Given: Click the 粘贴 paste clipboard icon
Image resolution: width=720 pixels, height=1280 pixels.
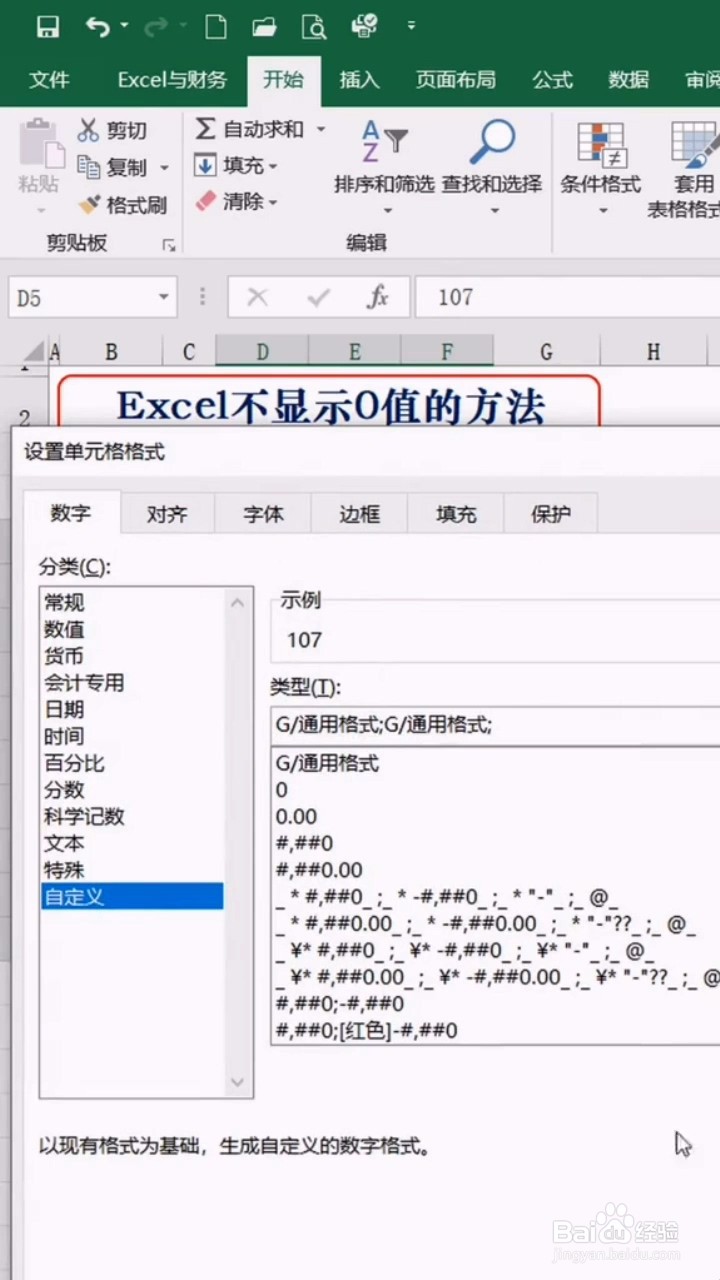Looking at the screenshot, I should coord(40,143).
